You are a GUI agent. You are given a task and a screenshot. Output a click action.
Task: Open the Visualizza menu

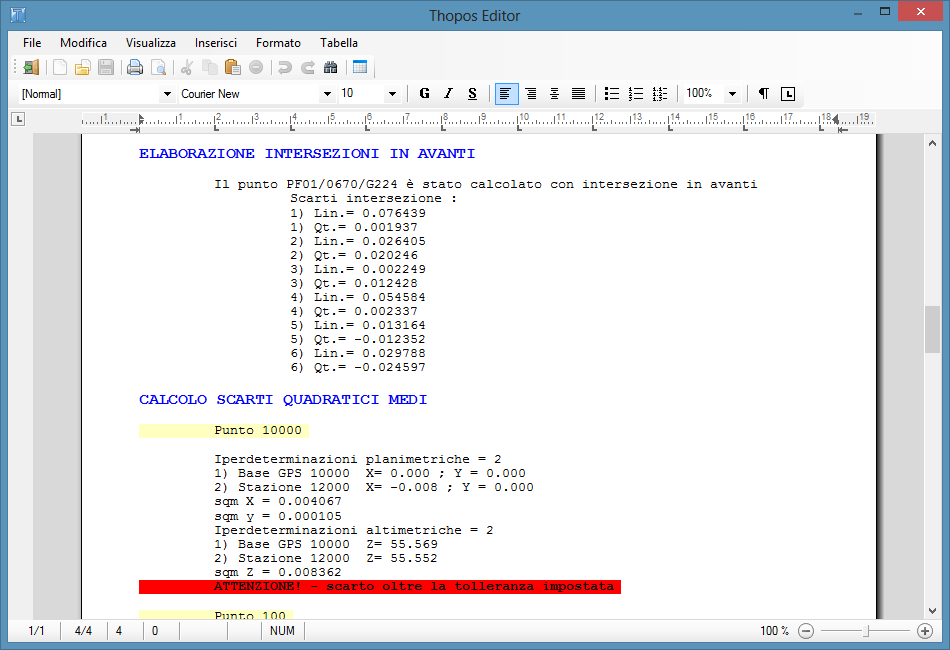pyautogui.click(x=151, y=43)
